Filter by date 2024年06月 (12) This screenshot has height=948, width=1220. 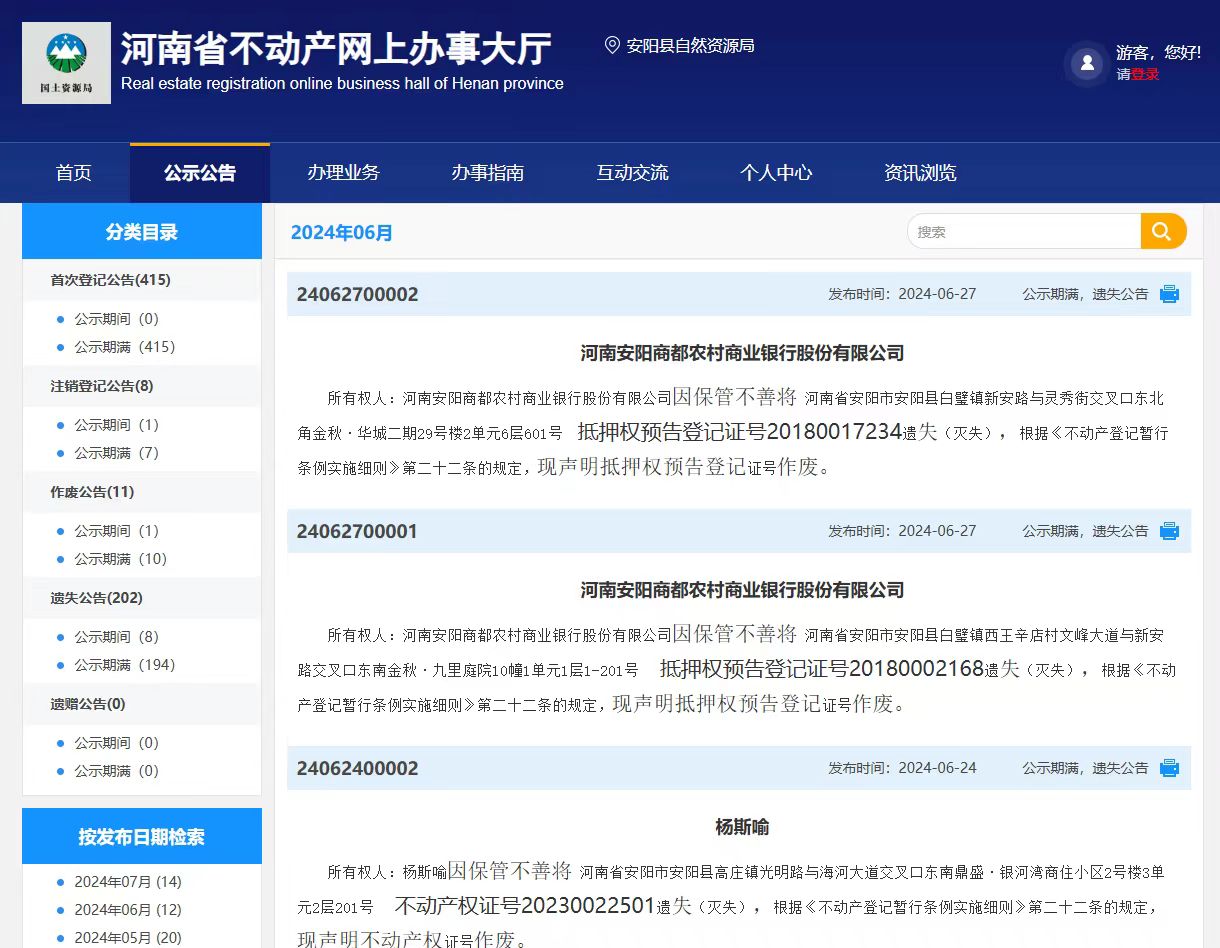point(128,910)
